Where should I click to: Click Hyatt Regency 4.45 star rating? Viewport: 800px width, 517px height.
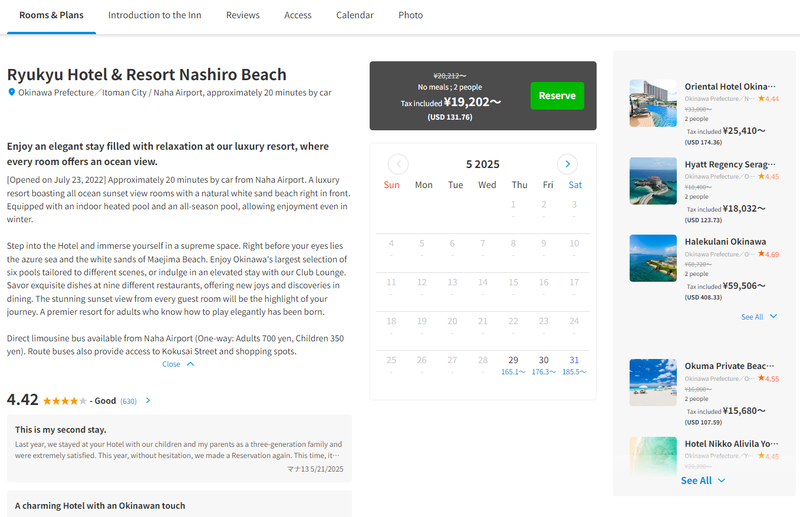click(768, 177)
